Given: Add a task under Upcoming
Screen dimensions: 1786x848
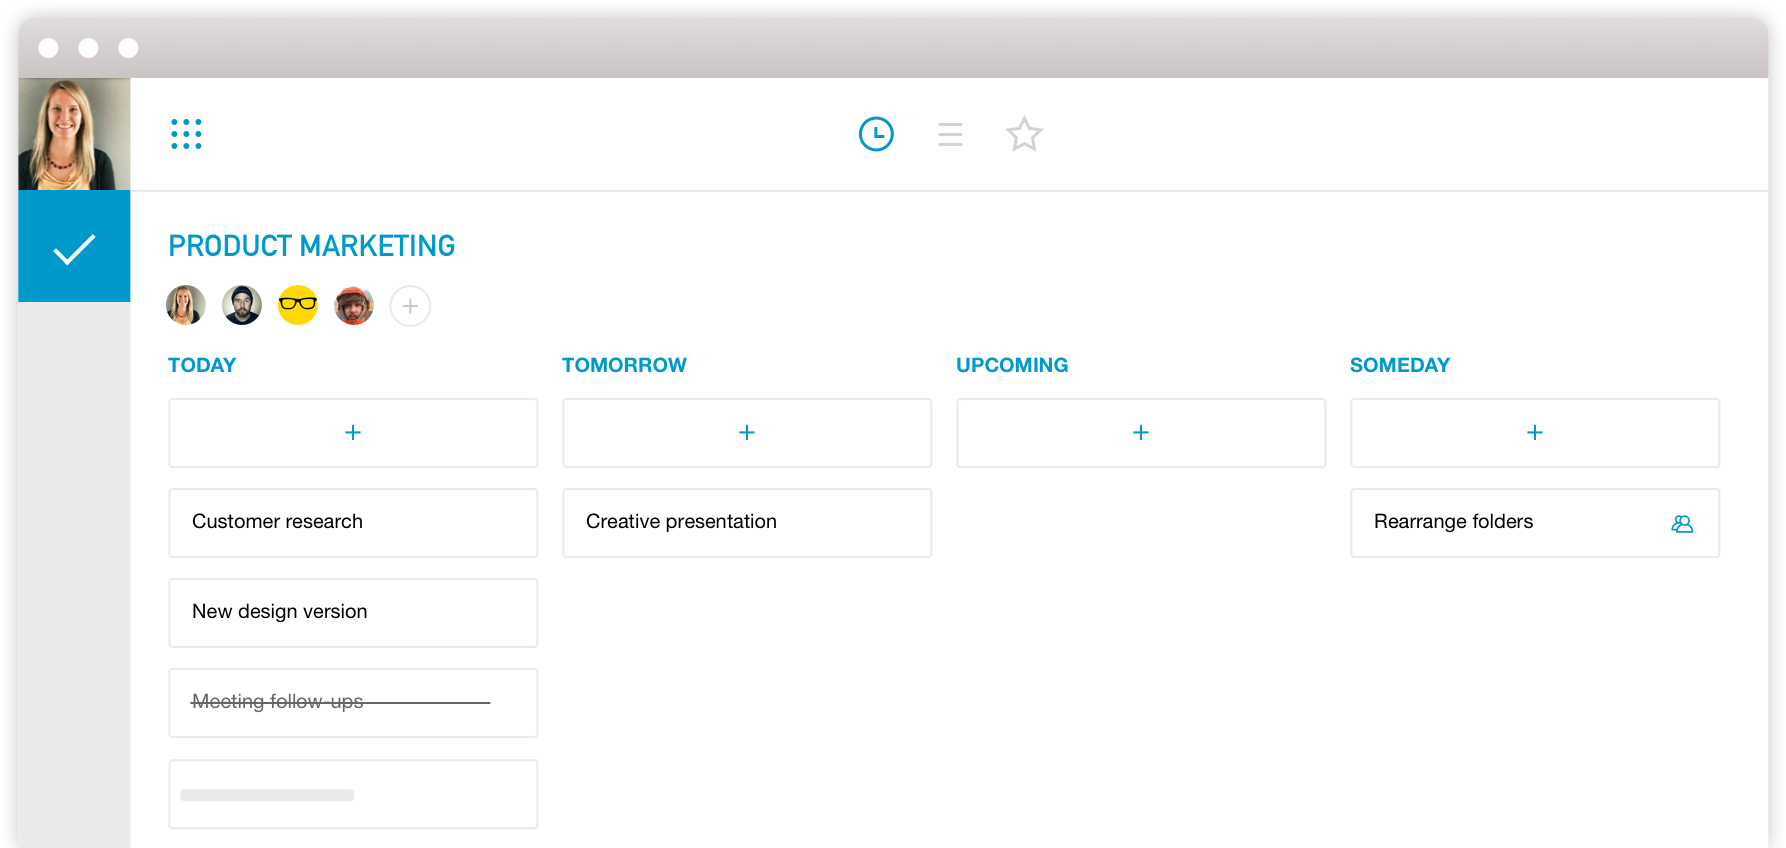Looking at the screenshot, I should 1141,433.
